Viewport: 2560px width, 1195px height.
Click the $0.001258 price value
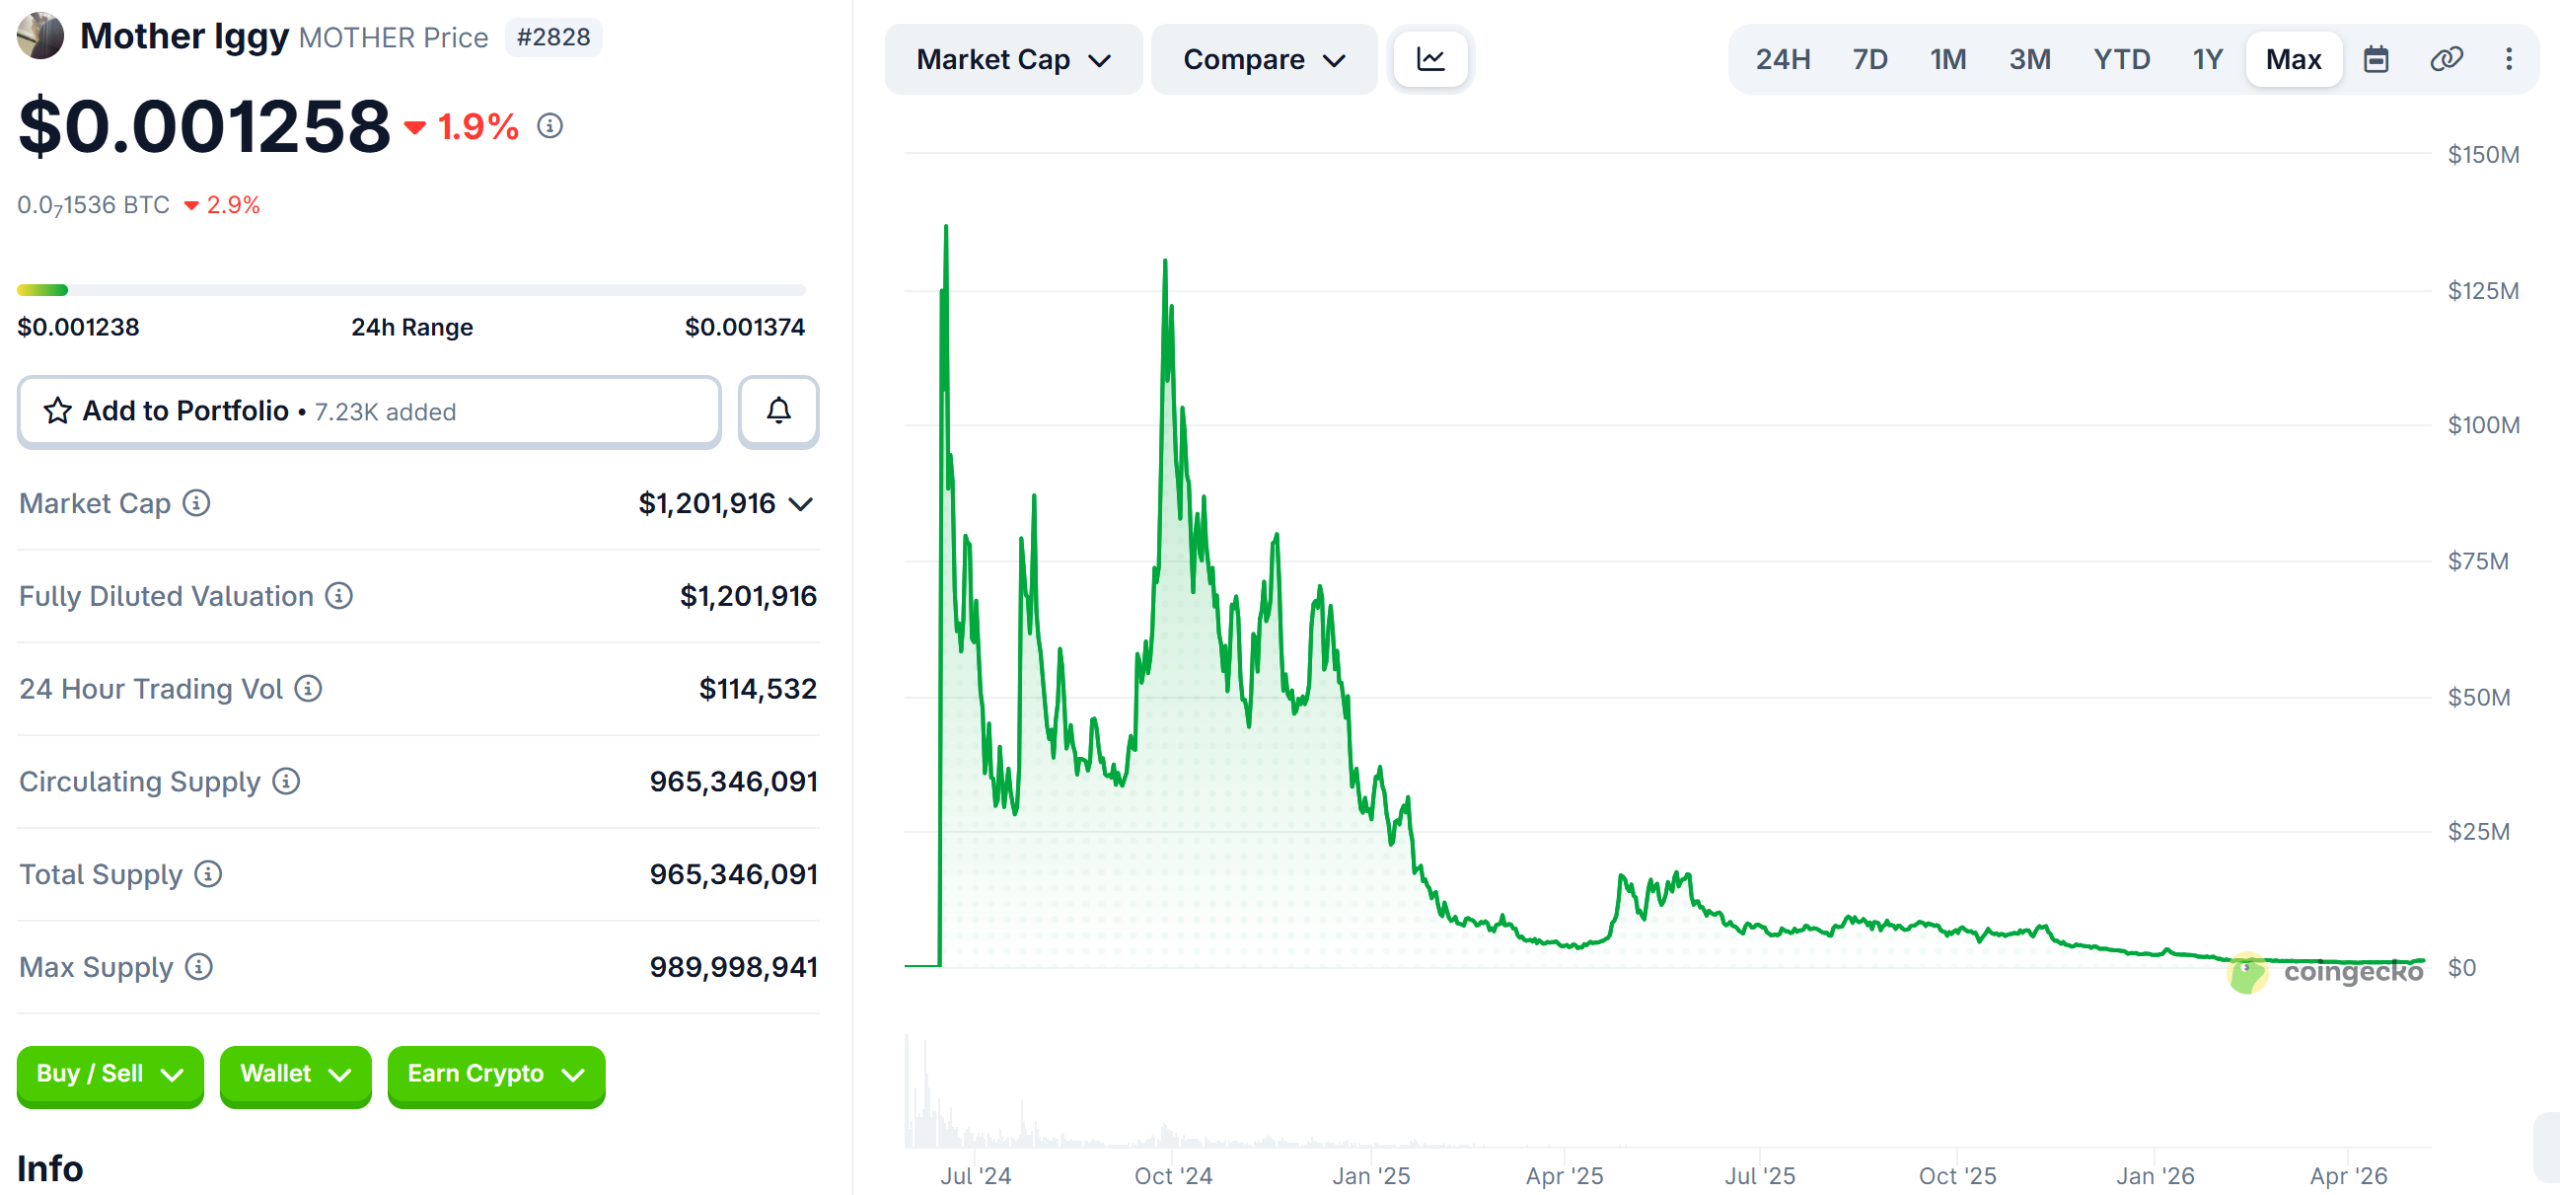click(204, 126)
